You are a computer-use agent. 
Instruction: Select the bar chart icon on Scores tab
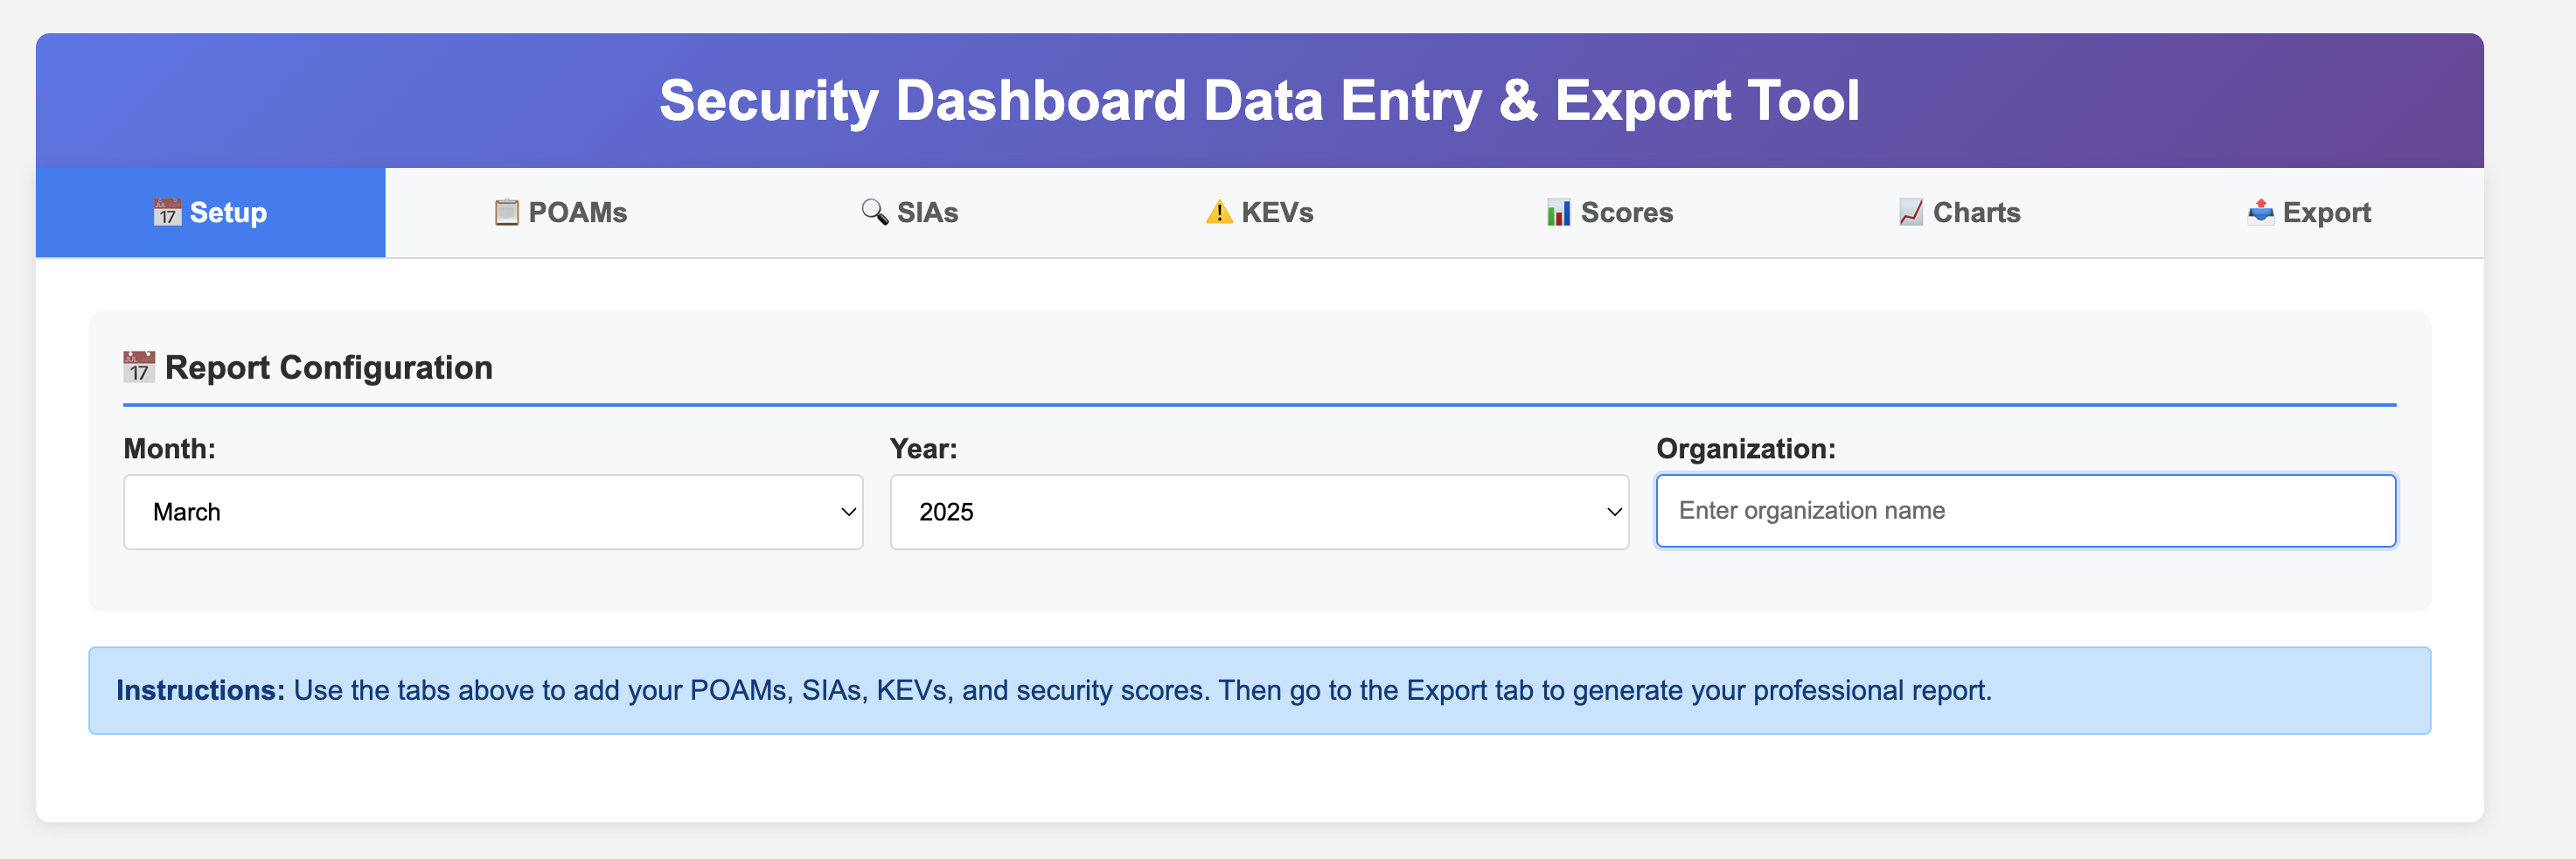point(1557,212)
